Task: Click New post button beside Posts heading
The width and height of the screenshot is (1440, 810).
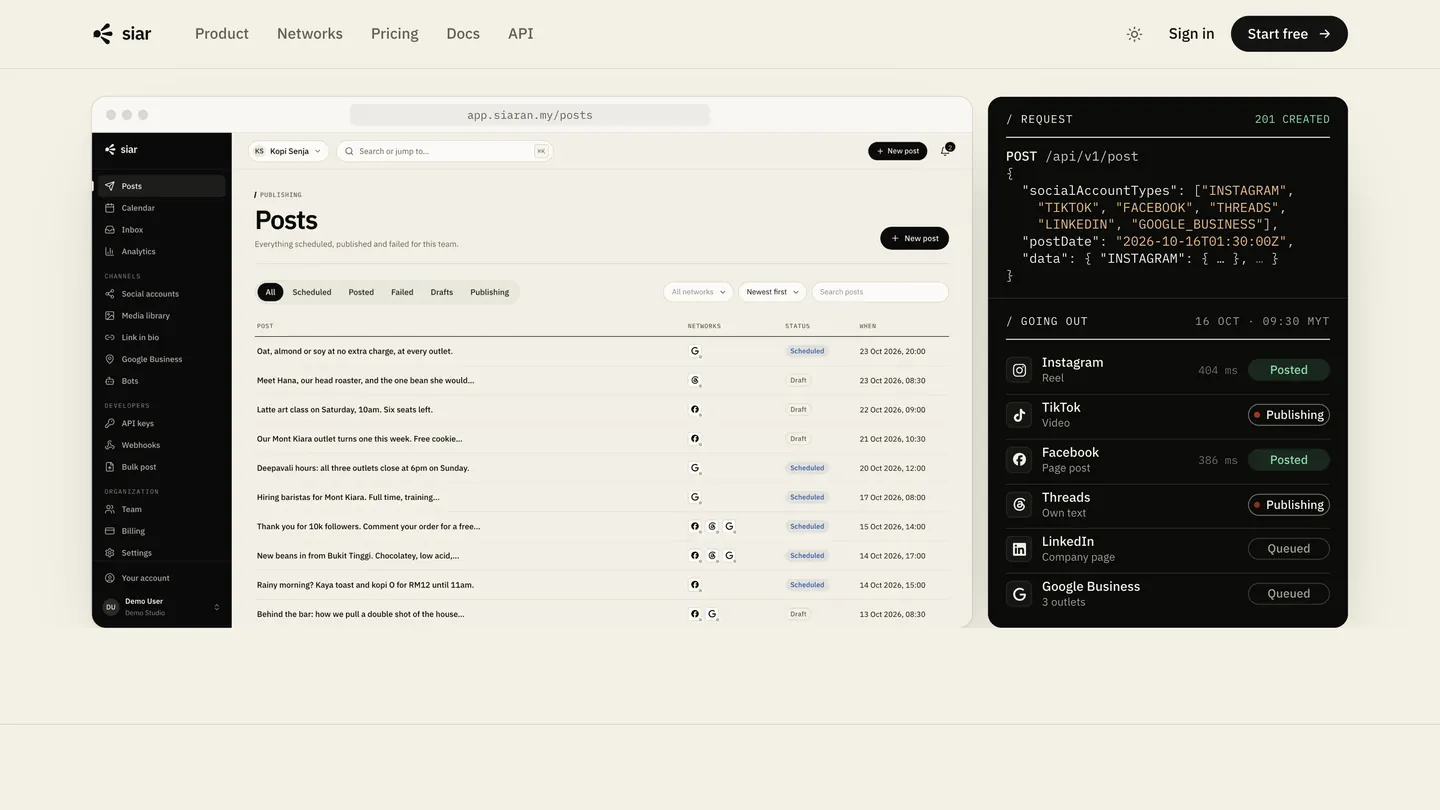Action: [x=914, y=238]
